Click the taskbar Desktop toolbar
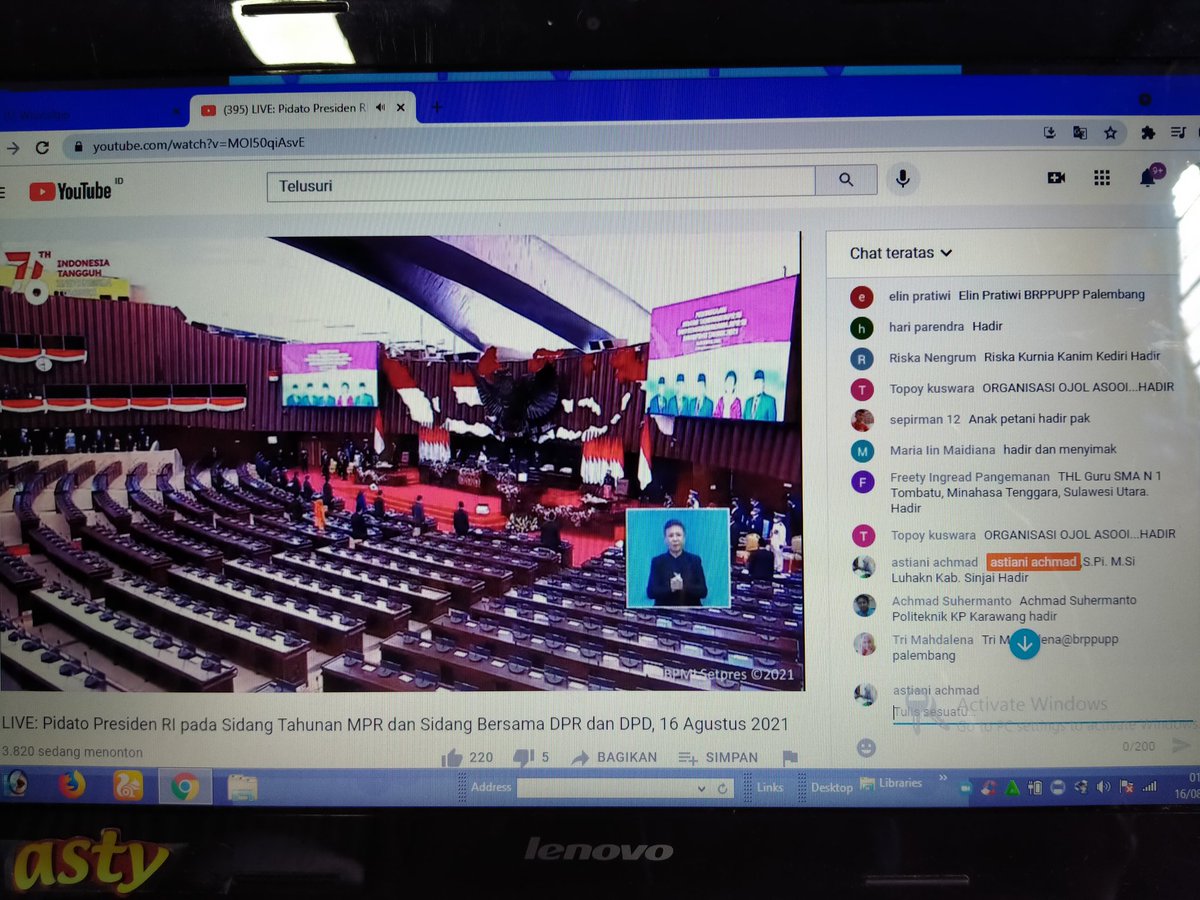Image resolution: width=1200 pixels, height=900 pixels. pyautogui.click(x=831, y=787)
